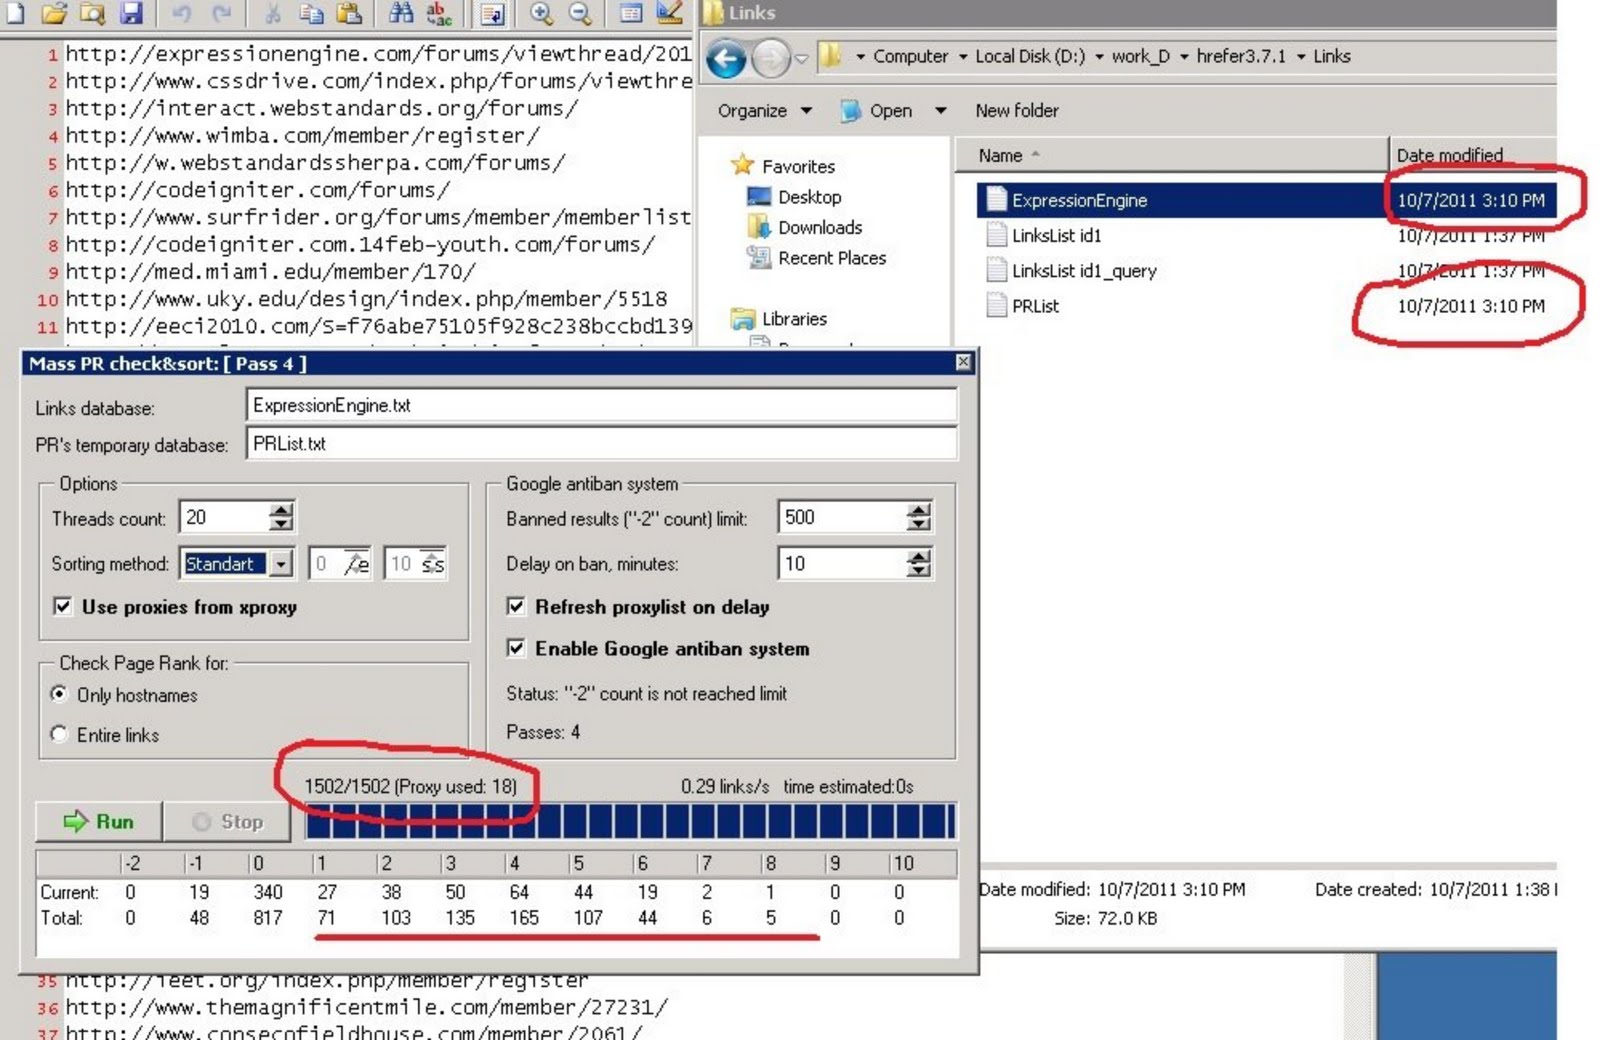Image resolution: width=1600 pixels, height=1040 pixels.
Task: Click the New document icon in editor toolbar
Action: coord(16,13)
